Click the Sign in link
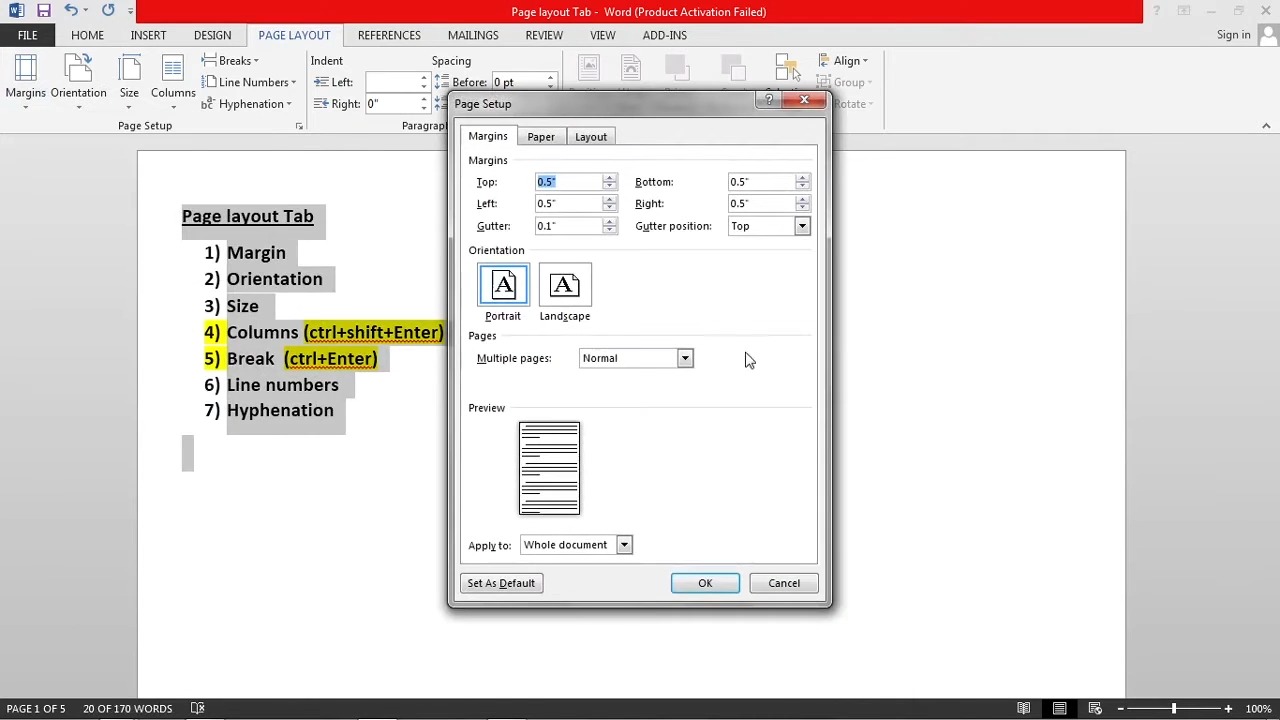Image resolution: width=1280 pixels, height=720 pixels. [x=1234, y=35]
